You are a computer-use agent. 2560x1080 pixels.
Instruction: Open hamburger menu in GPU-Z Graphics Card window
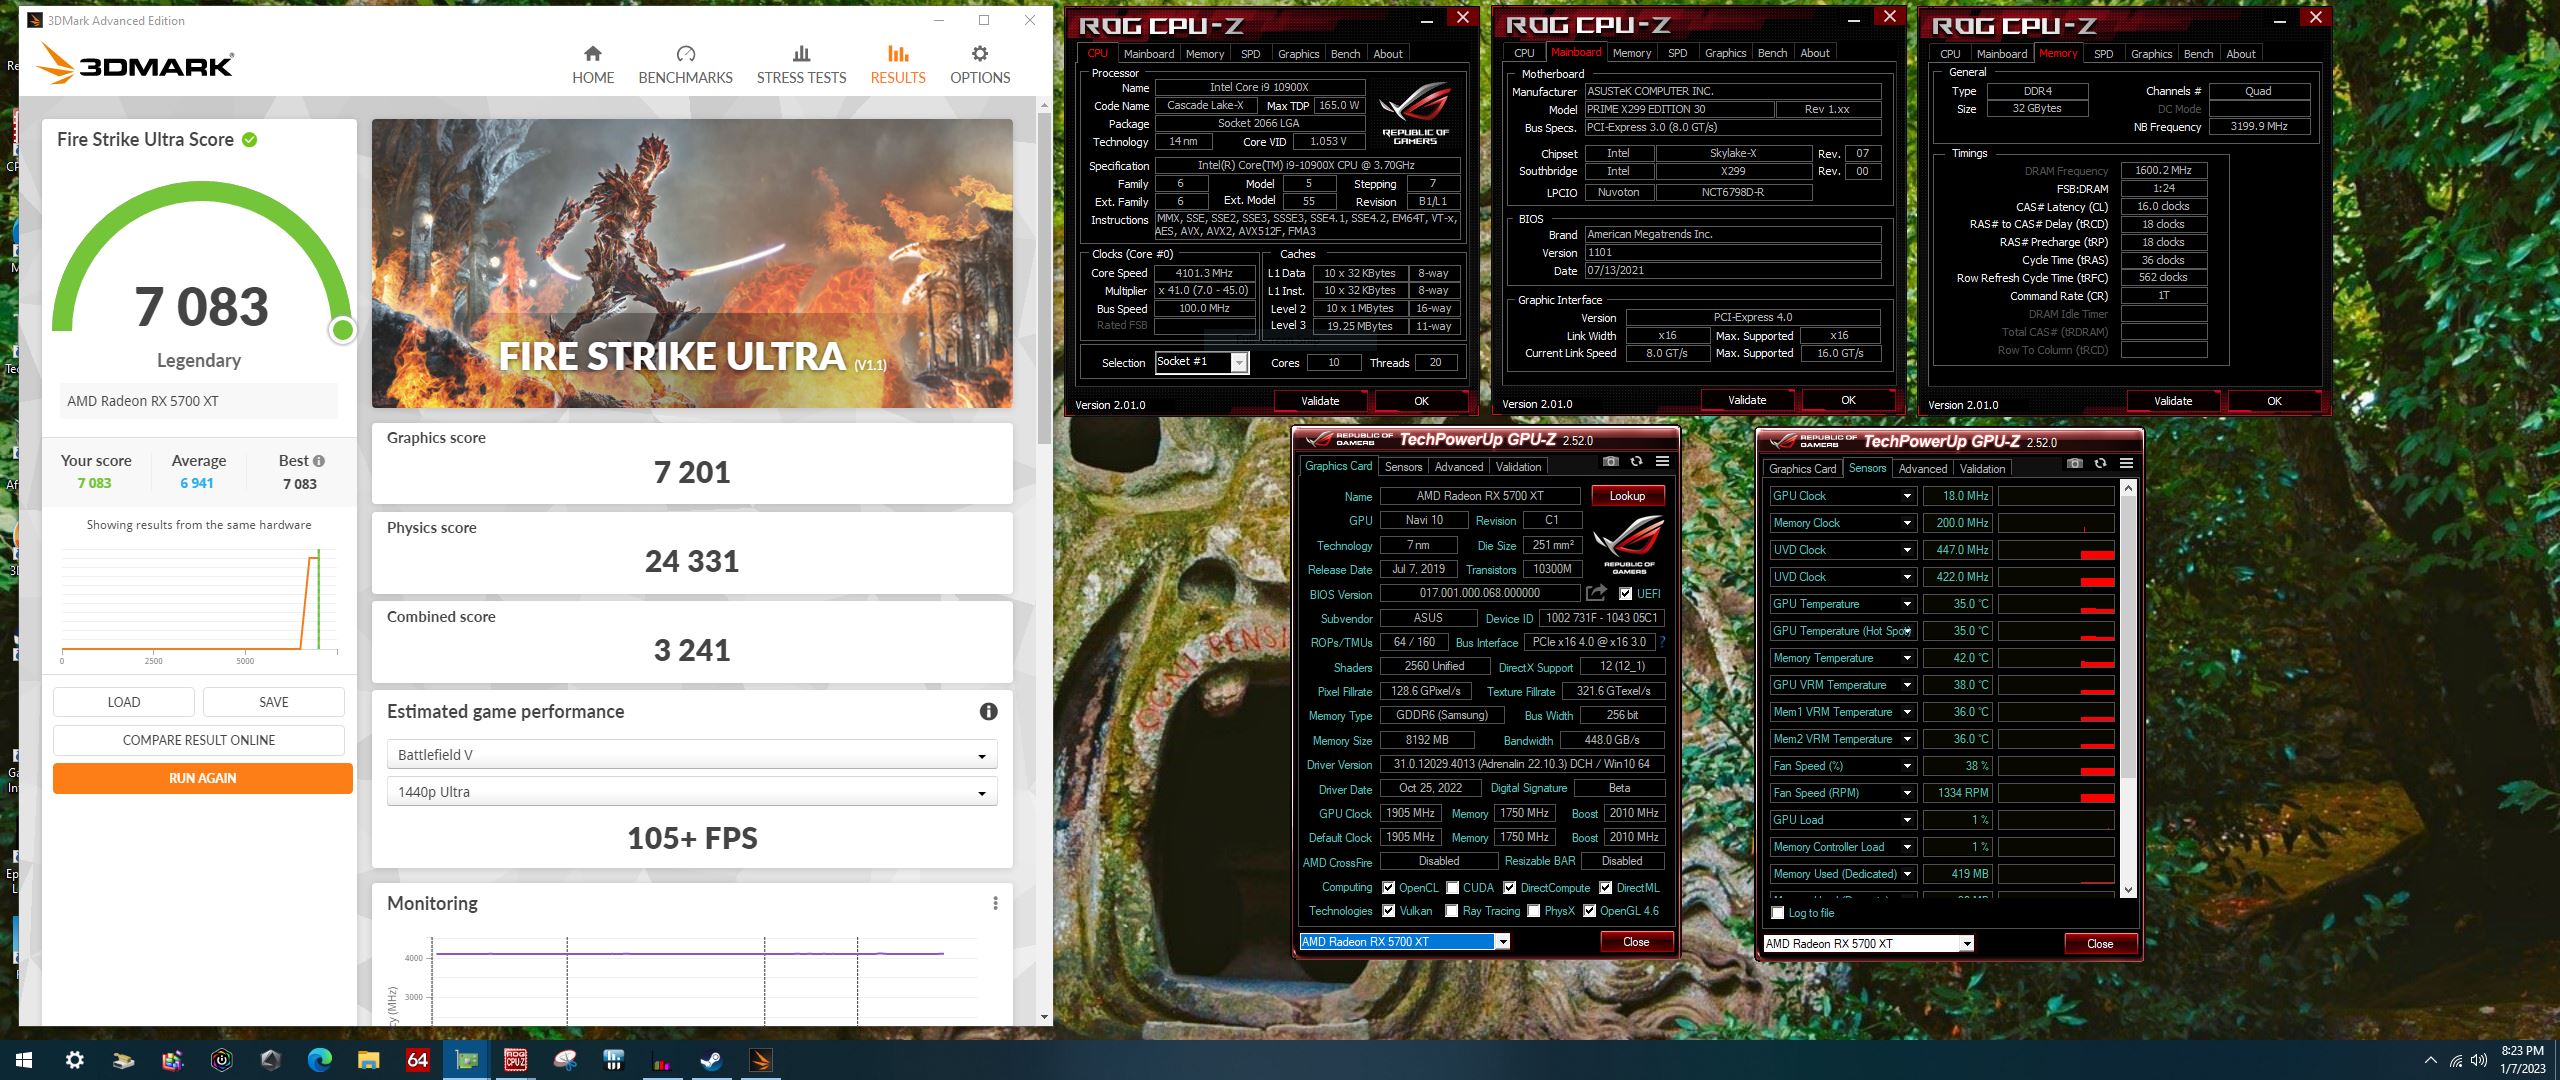coord(1662,461)
